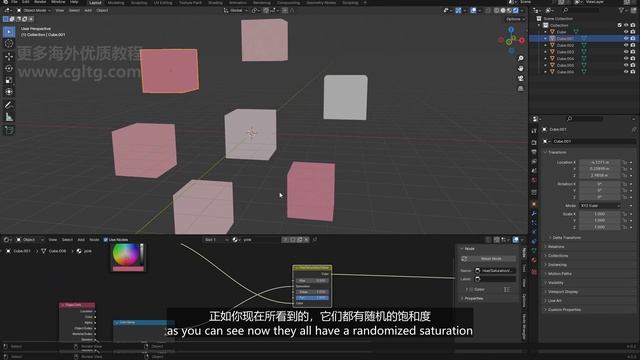This screenshot has width=640, height=360.
Task: Switch orthographic/perspective grid icon
Action: (x=520, y=89)
